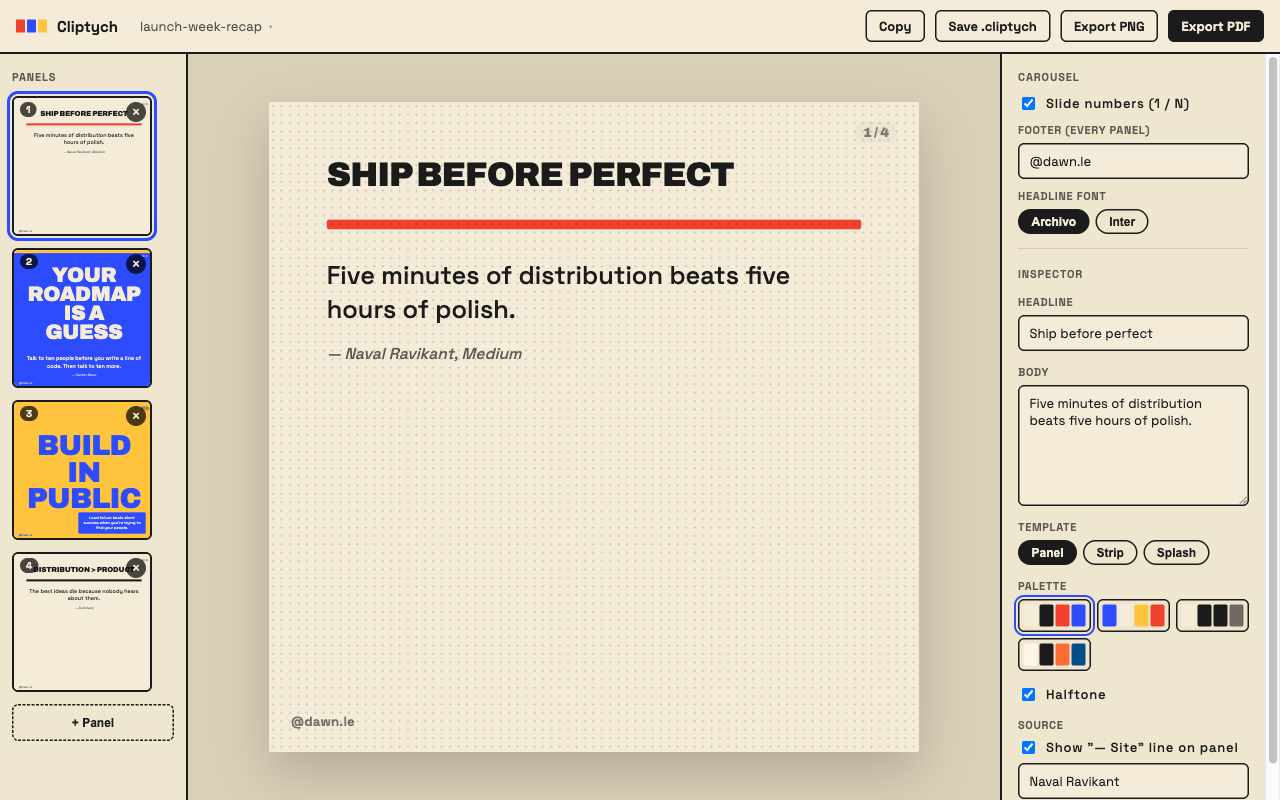Click the number 3 badge on yellow panel
Screen dimensions: 1280x800
pyautogui.click(x=29, y=414)
